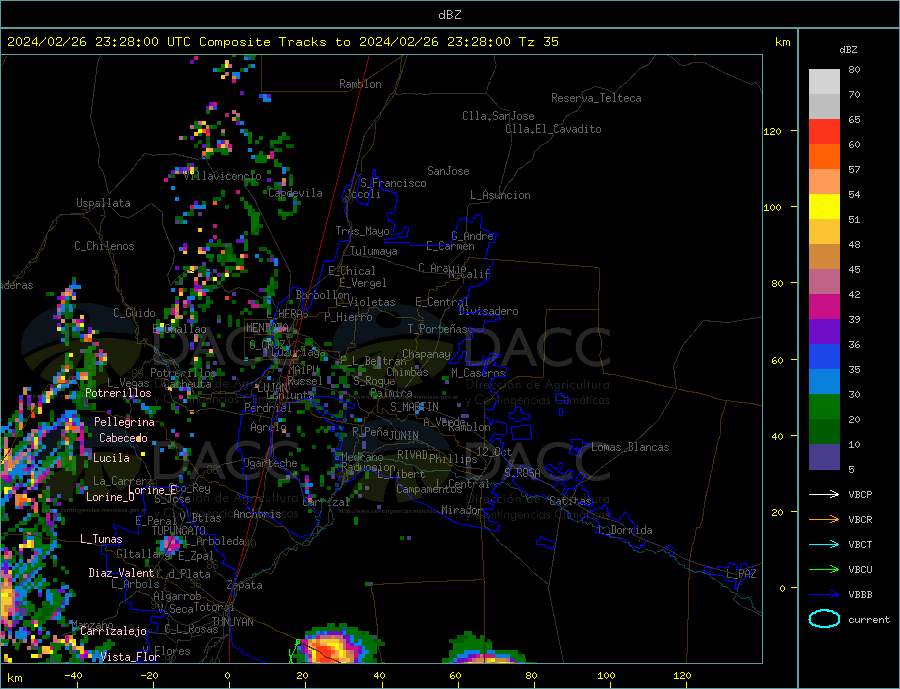
Task: Select the 65 dBZ red swatch
Action: pos(824,131)
